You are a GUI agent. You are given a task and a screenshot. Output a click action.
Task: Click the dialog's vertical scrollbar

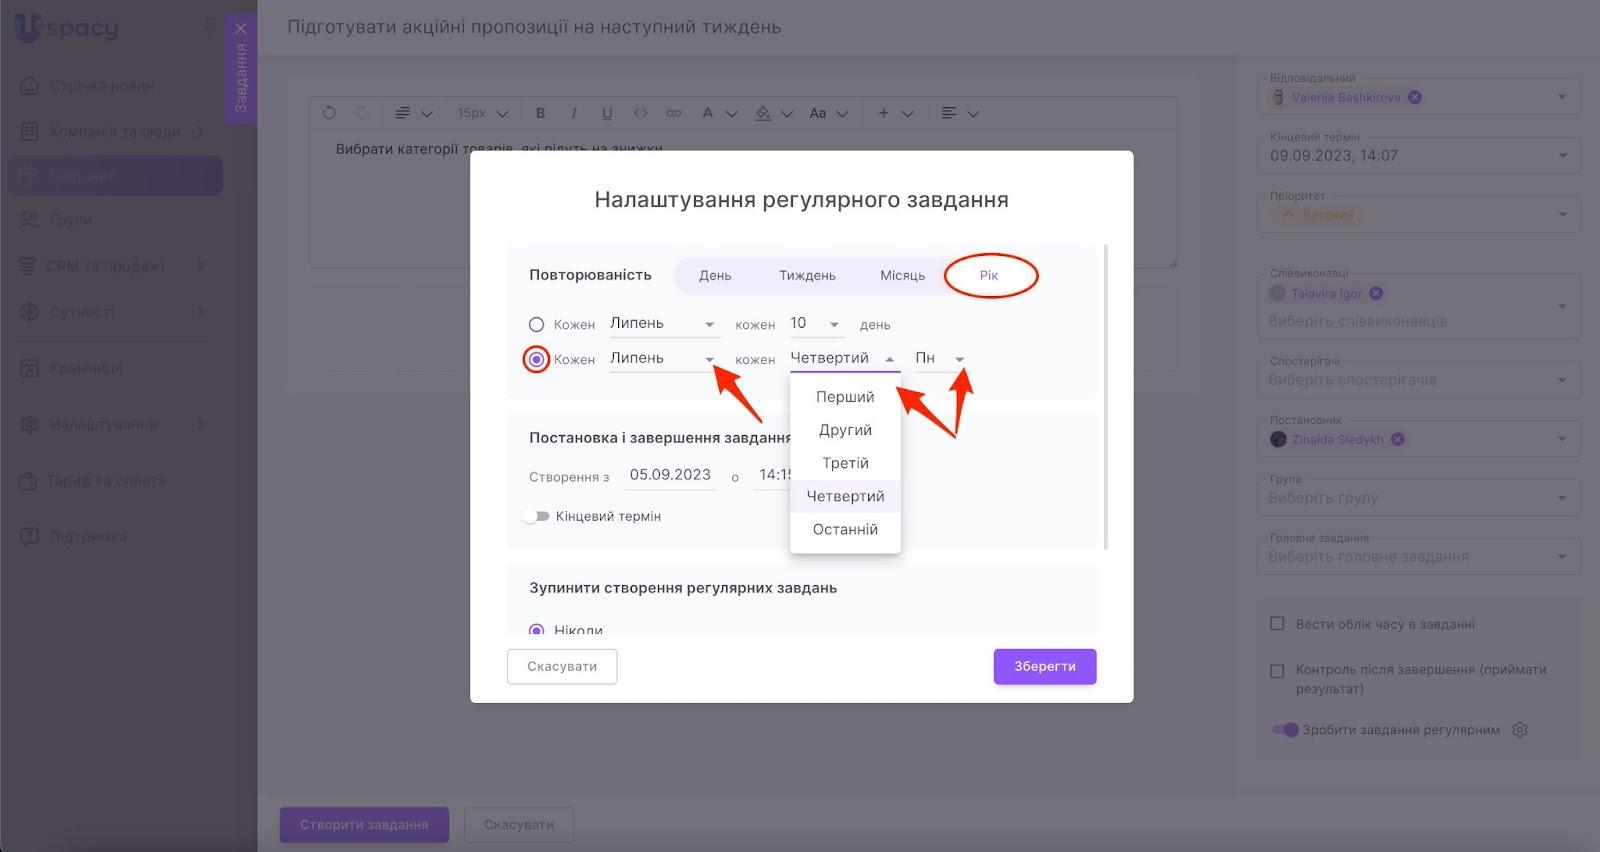pos(1105,396)
